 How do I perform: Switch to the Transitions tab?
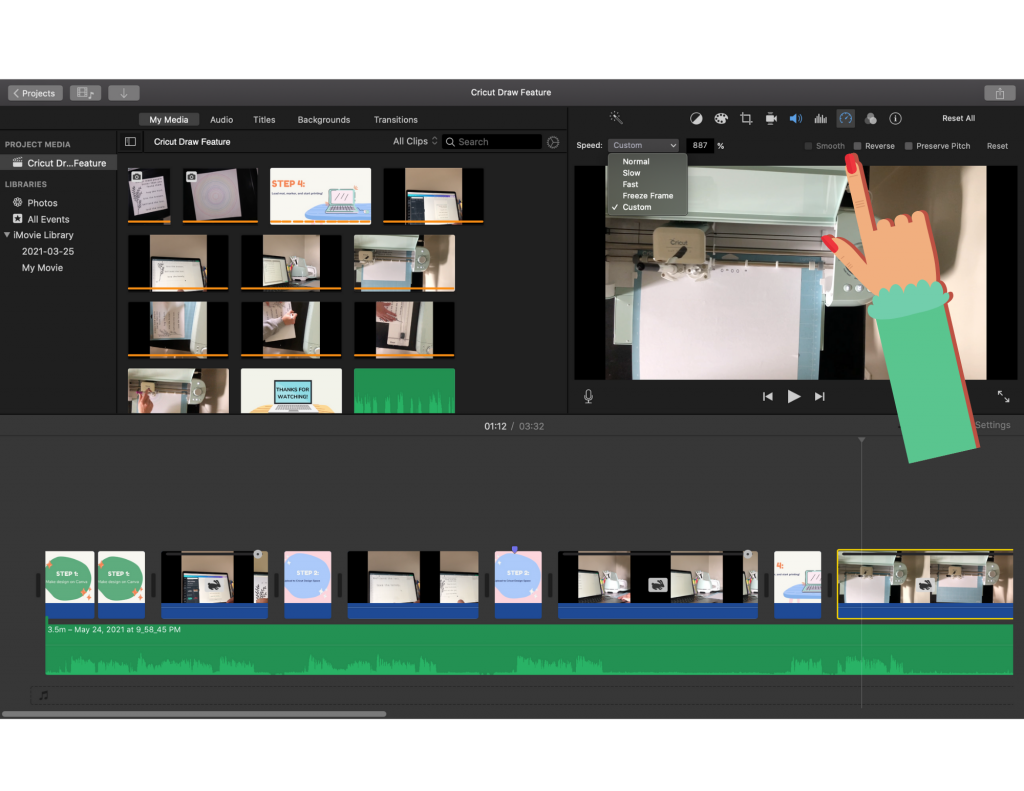point(395,120)
